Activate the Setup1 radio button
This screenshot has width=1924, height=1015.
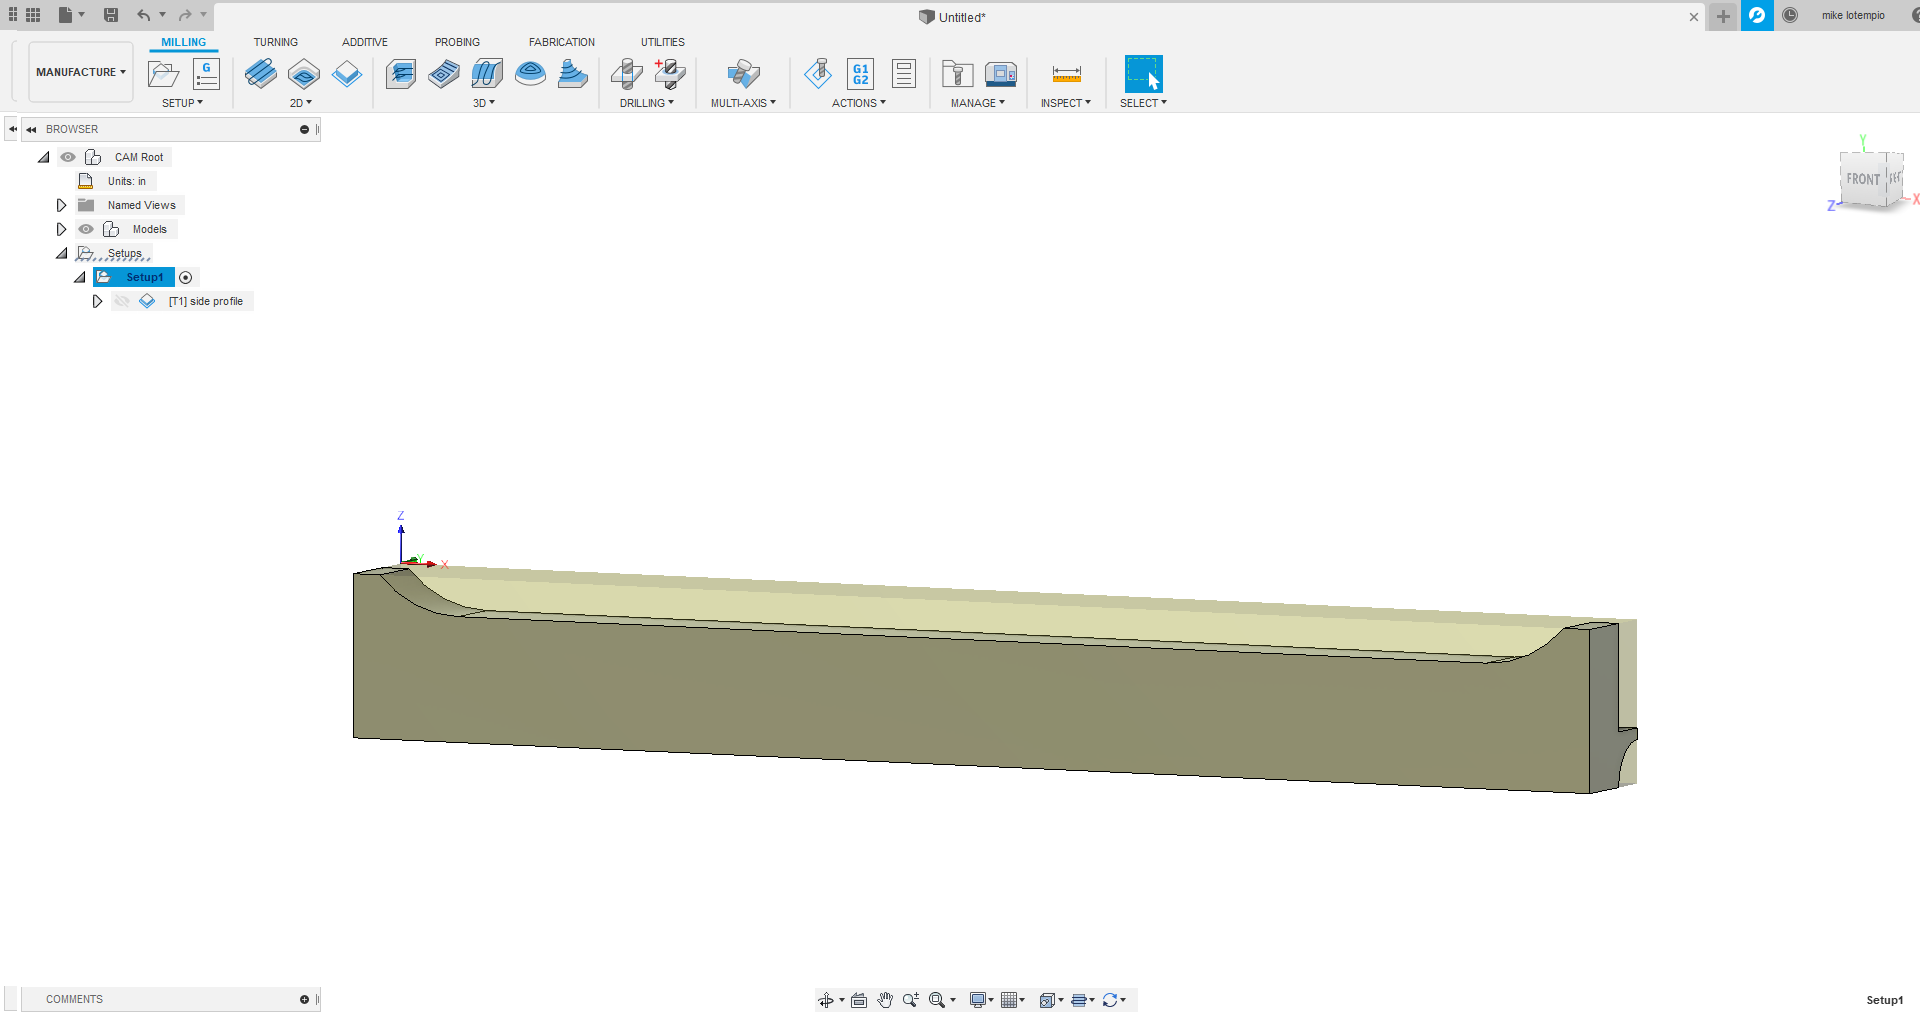185,278
